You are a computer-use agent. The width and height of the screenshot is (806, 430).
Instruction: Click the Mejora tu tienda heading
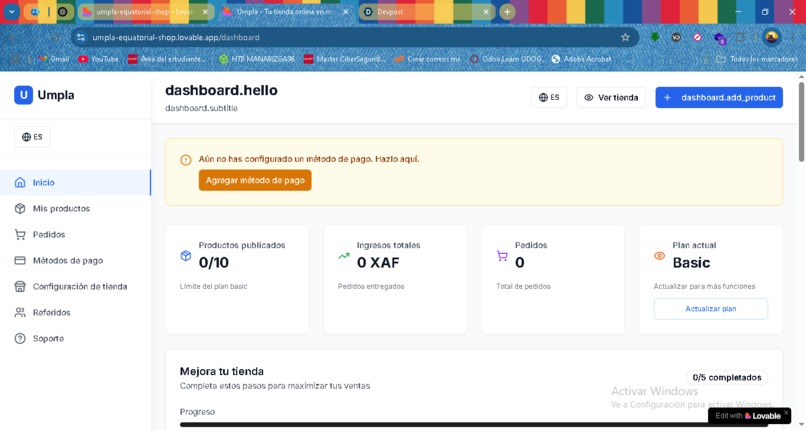[222, 371]
